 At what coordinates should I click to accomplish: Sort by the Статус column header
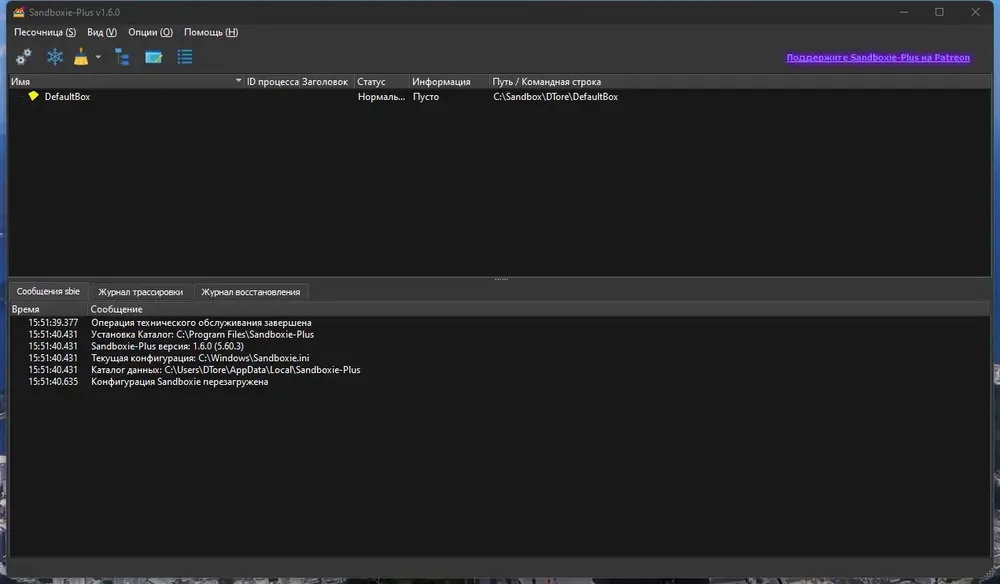(381, 82)
